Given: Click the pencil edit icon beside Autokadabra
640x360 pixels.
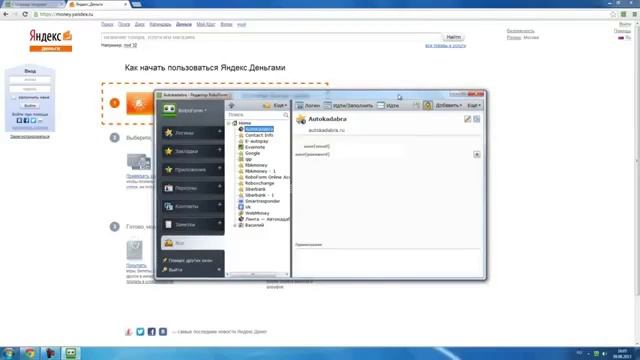Looking at the screenshot, I should coord(467,119).
